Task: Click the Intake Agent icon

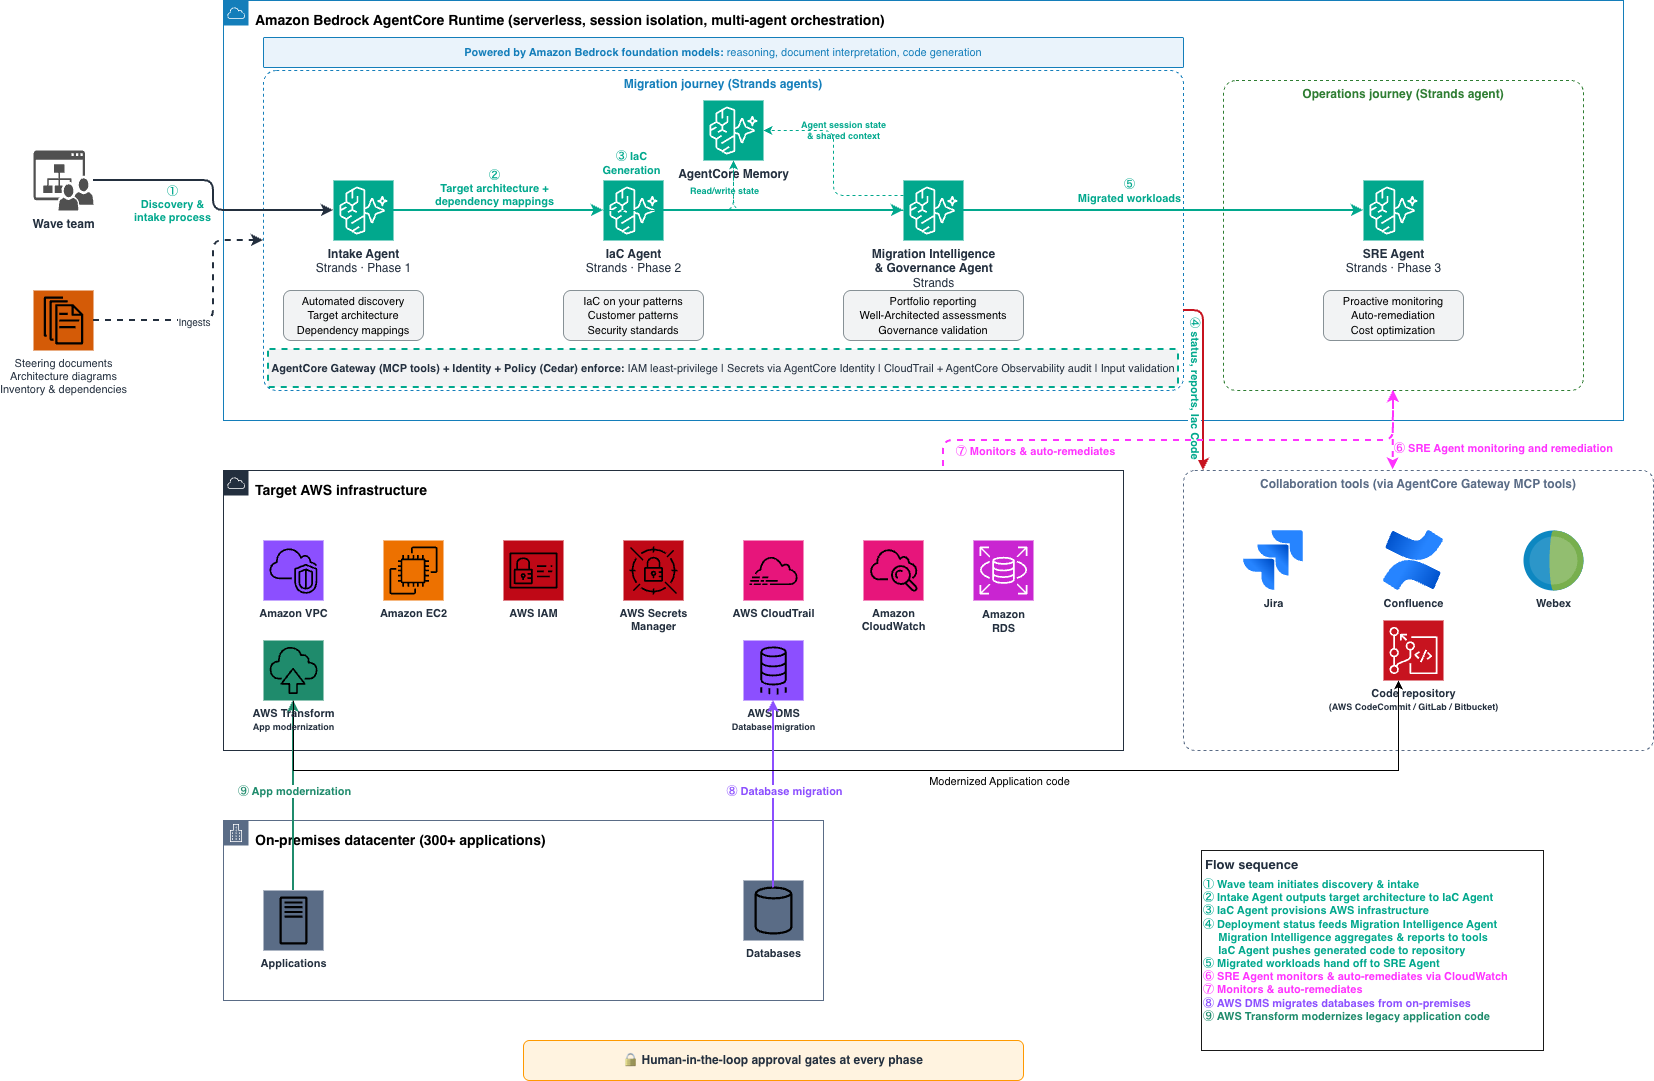Action: [x=363, y=210]
